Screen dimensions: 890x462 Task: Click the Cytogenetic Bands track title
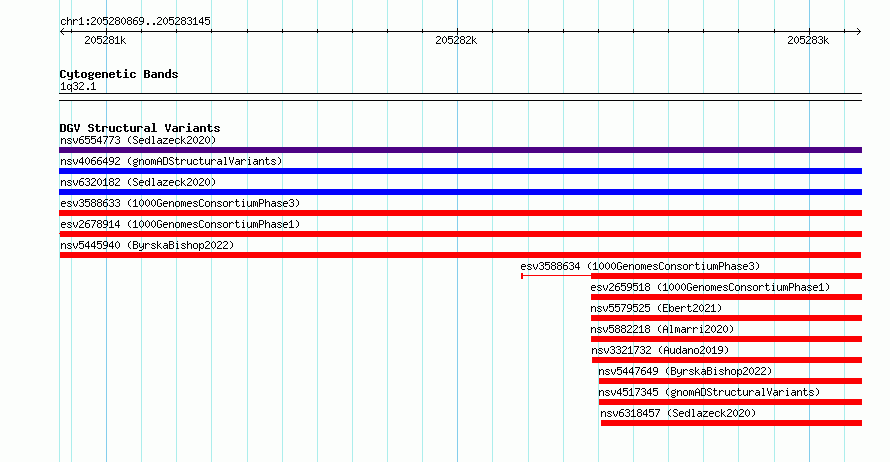click(x=119, y=74)
